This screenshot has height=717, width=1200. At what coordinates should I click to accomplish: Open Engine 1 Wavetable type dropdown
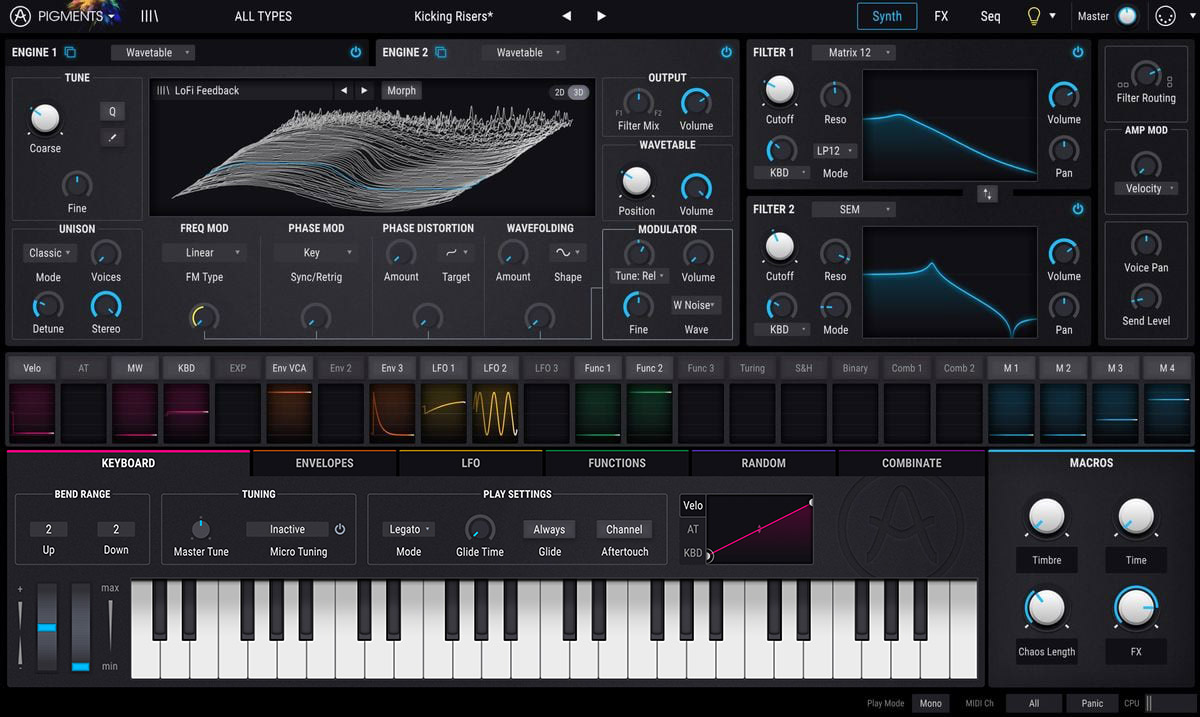click(x=153, y=52)
